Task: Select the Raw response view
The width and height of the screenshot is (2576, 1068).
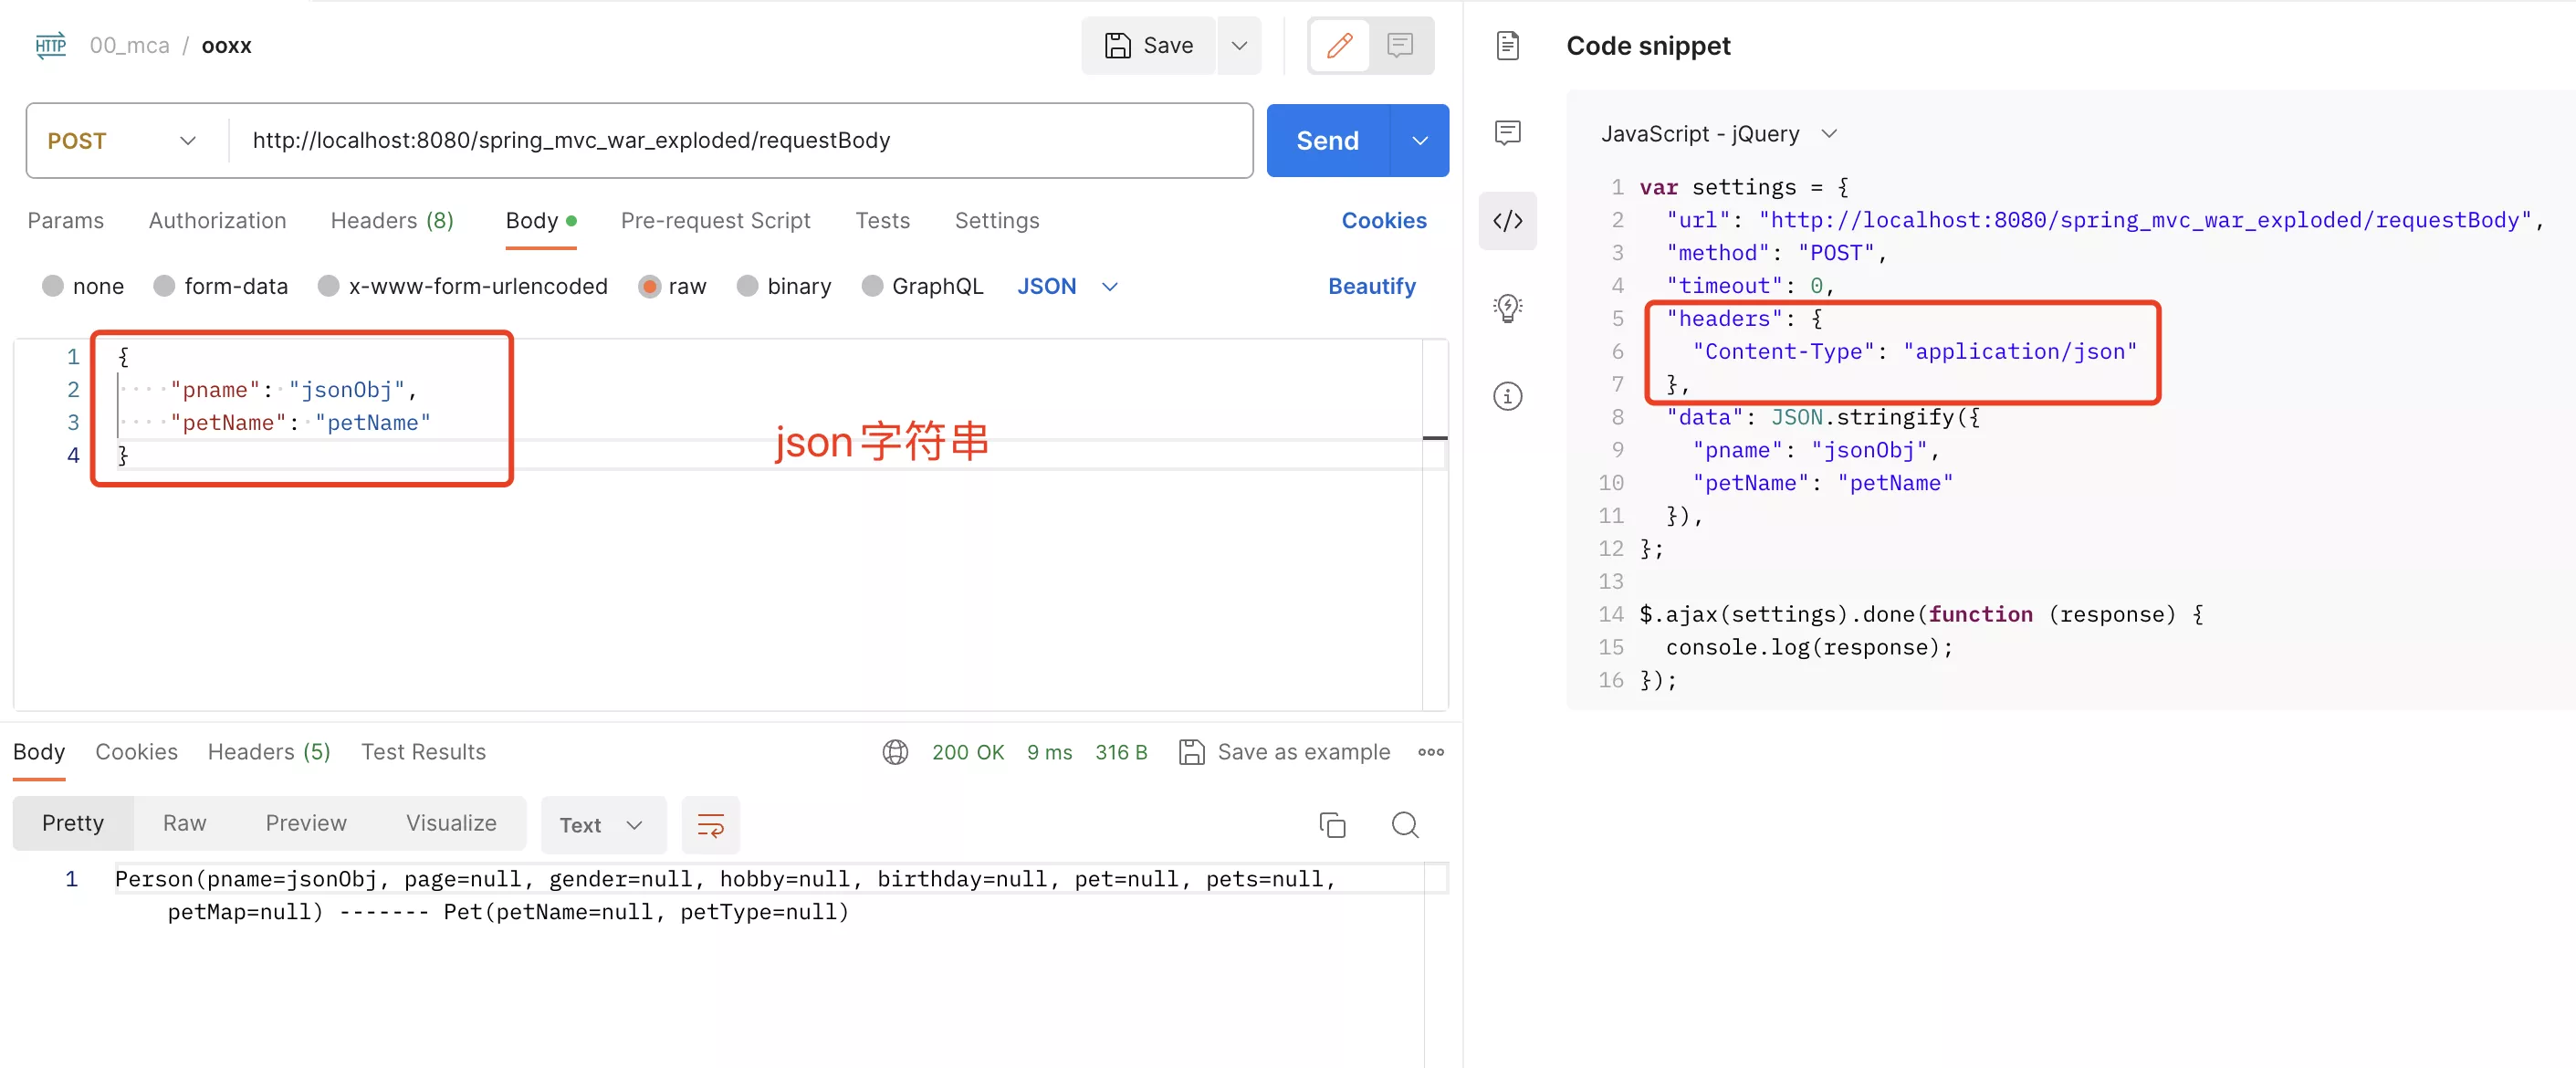Action: pos(185,824)
